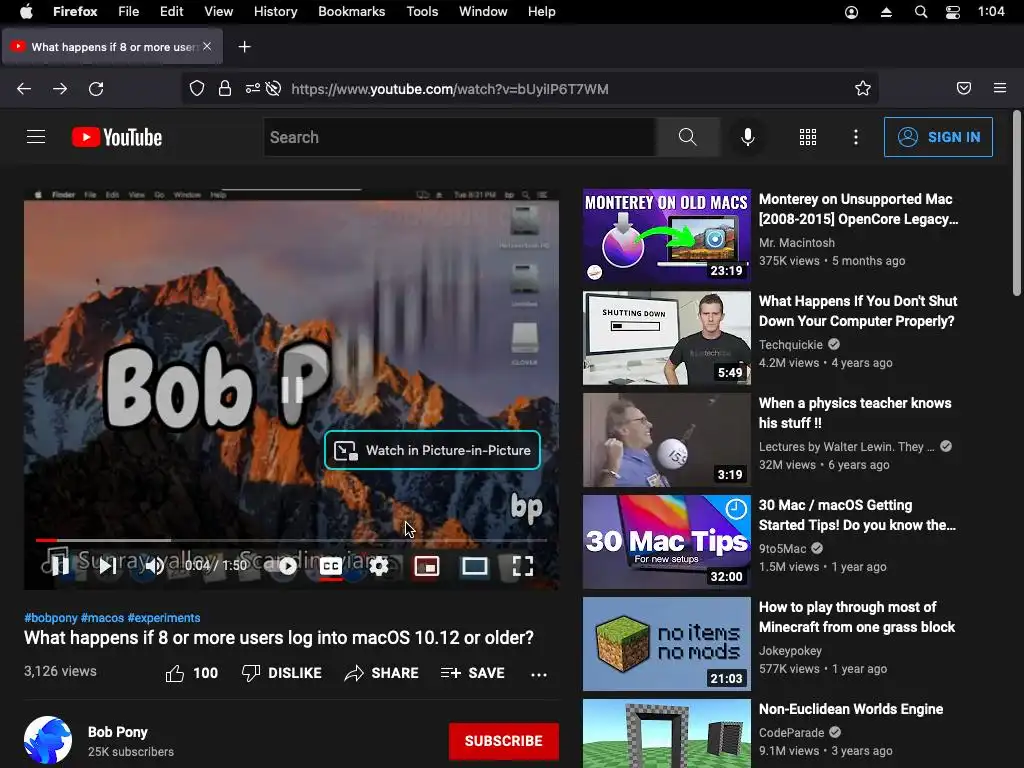
Task: Open Non-Euclidean Worlds Engine video title
Action: click(851, 709)
